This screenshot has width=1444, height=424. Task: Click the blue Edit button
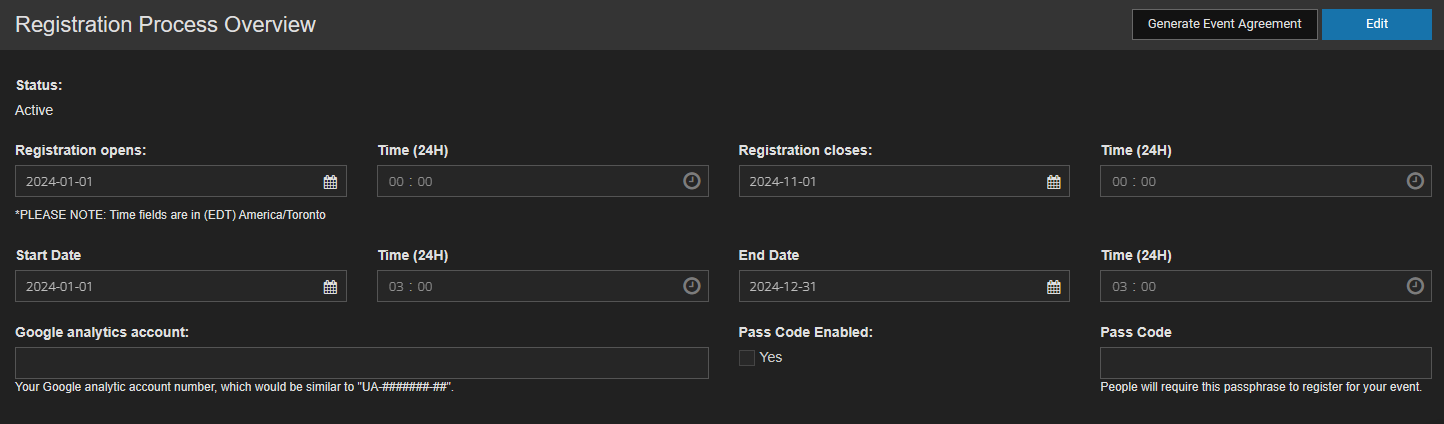(1376, 24)
